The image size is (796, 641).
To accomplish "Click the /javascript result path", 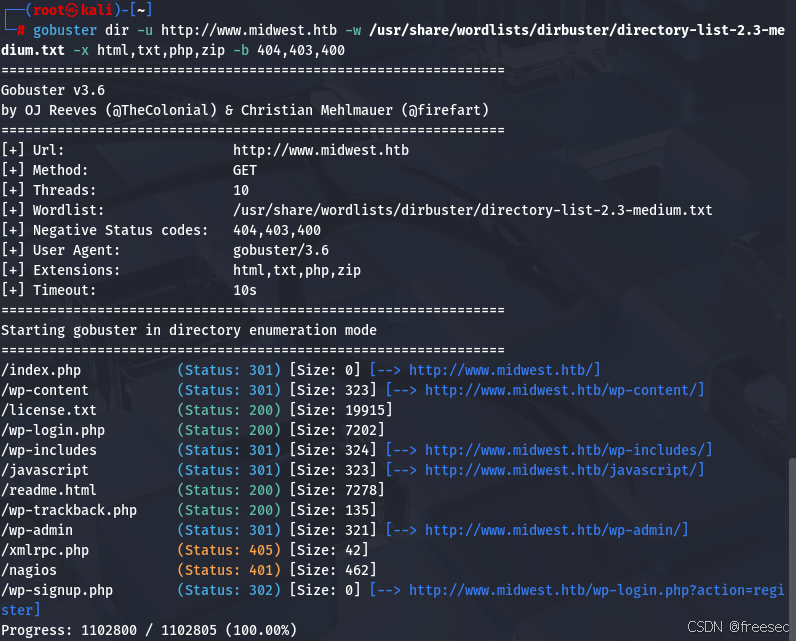I will point(45,470).
